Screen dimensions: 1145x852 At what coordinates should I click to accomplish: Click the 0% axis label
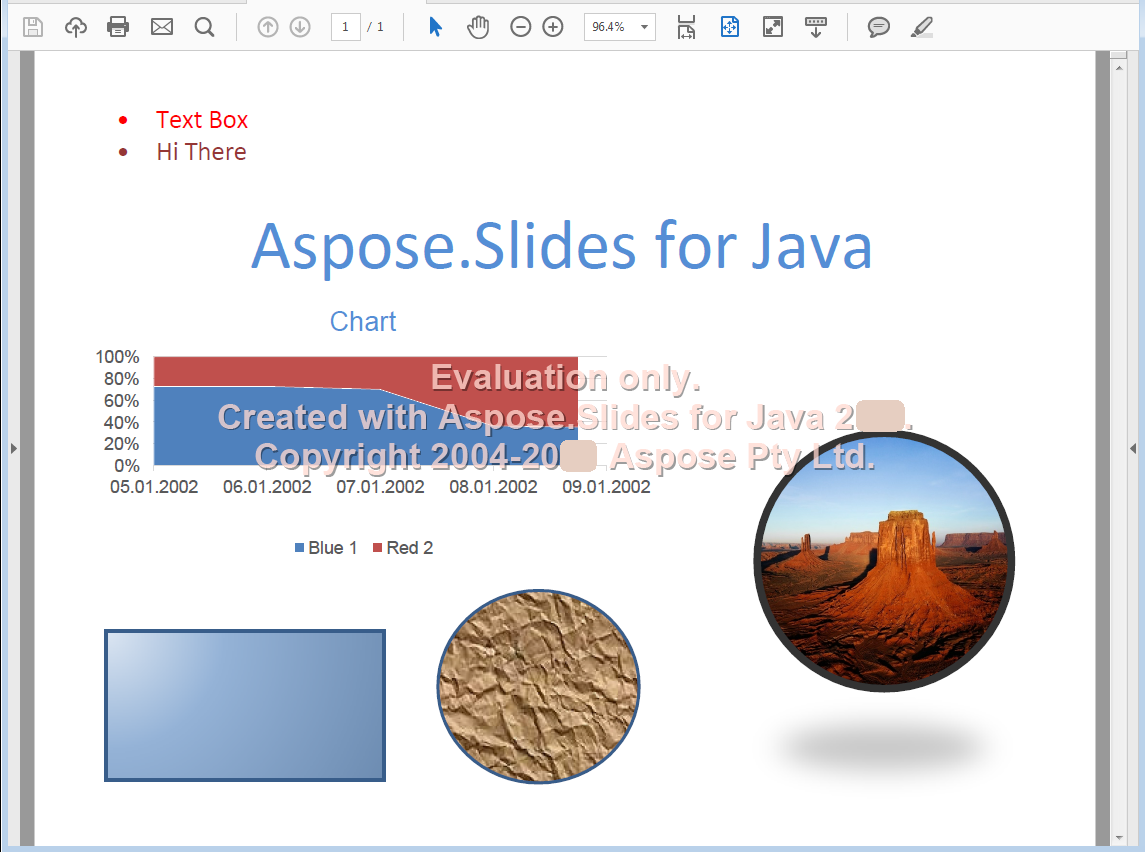click(126, 466)
